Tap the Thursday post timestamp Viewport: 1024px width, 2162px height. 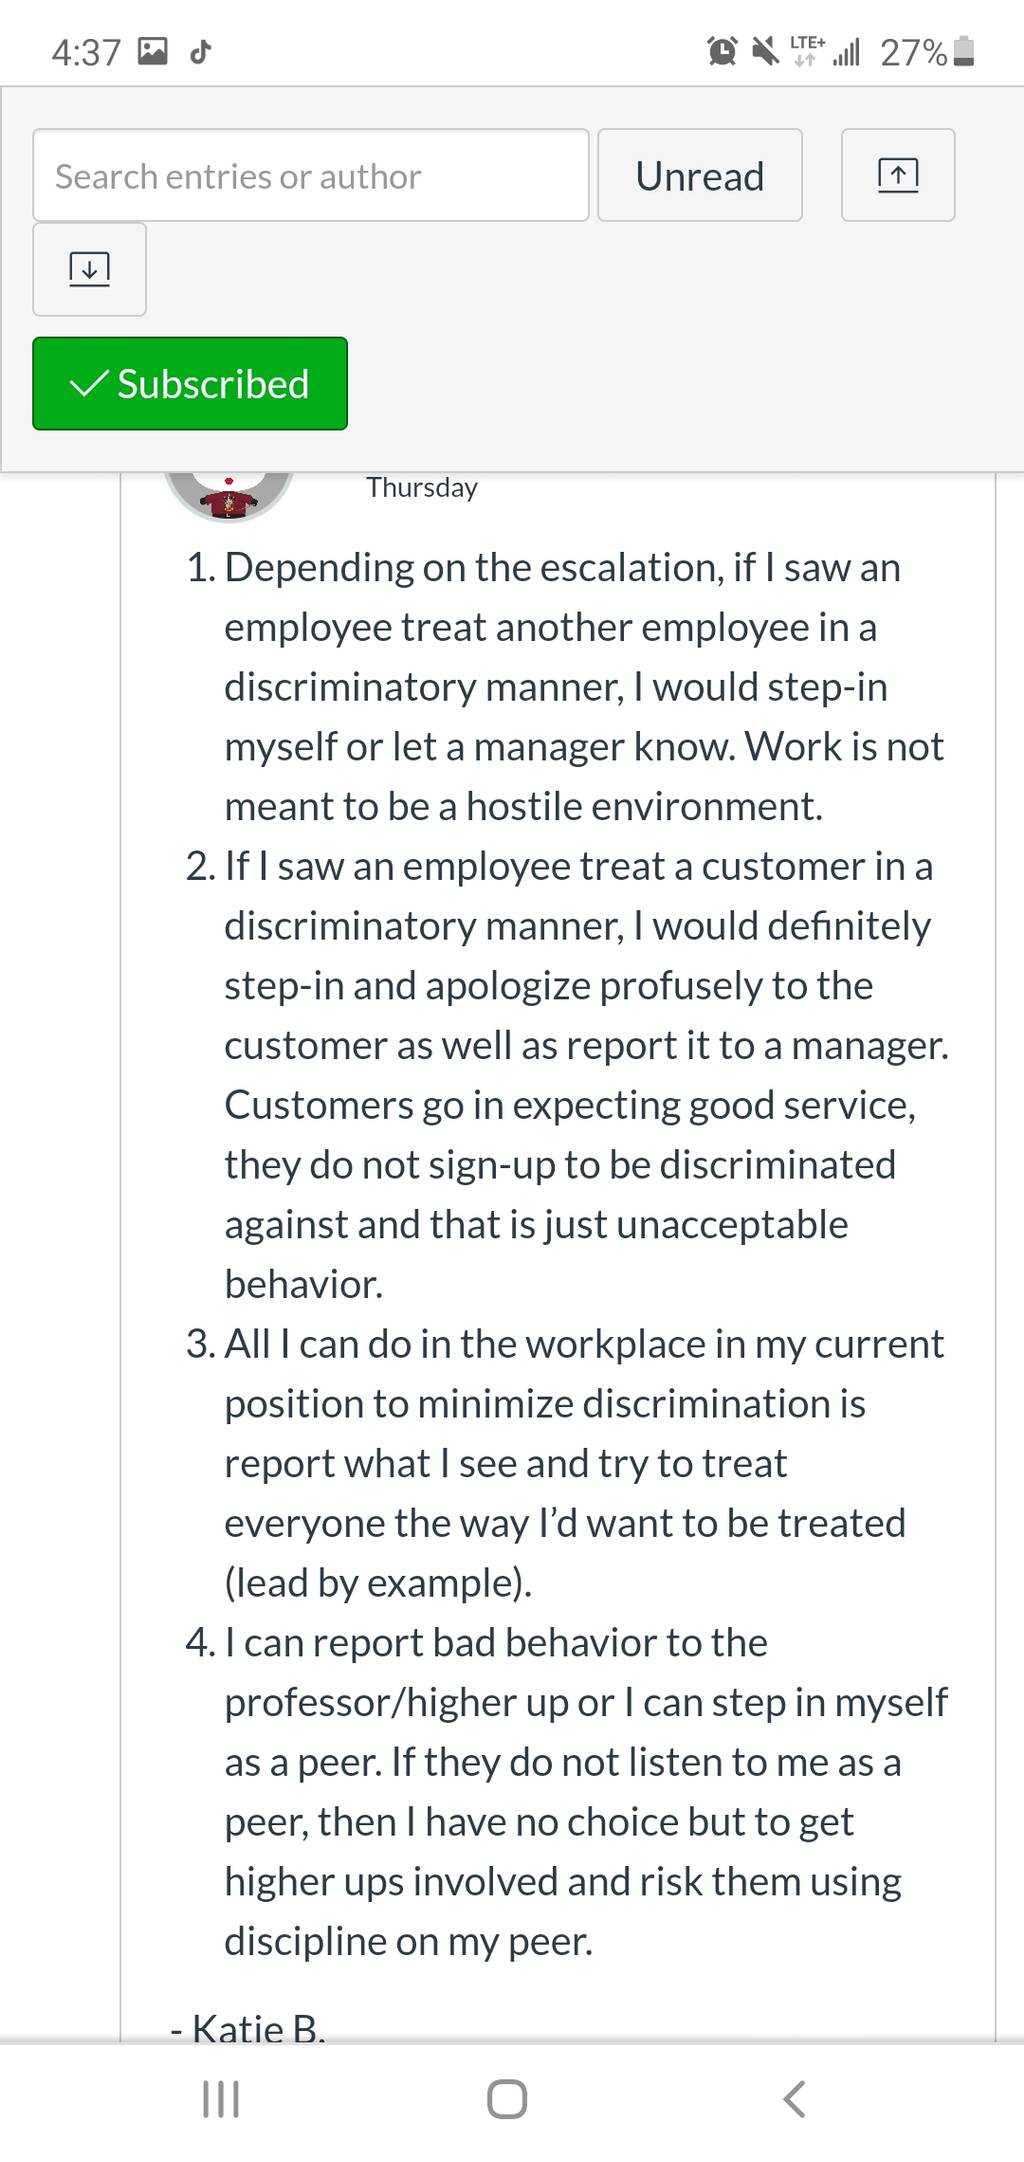coord(422,488)
